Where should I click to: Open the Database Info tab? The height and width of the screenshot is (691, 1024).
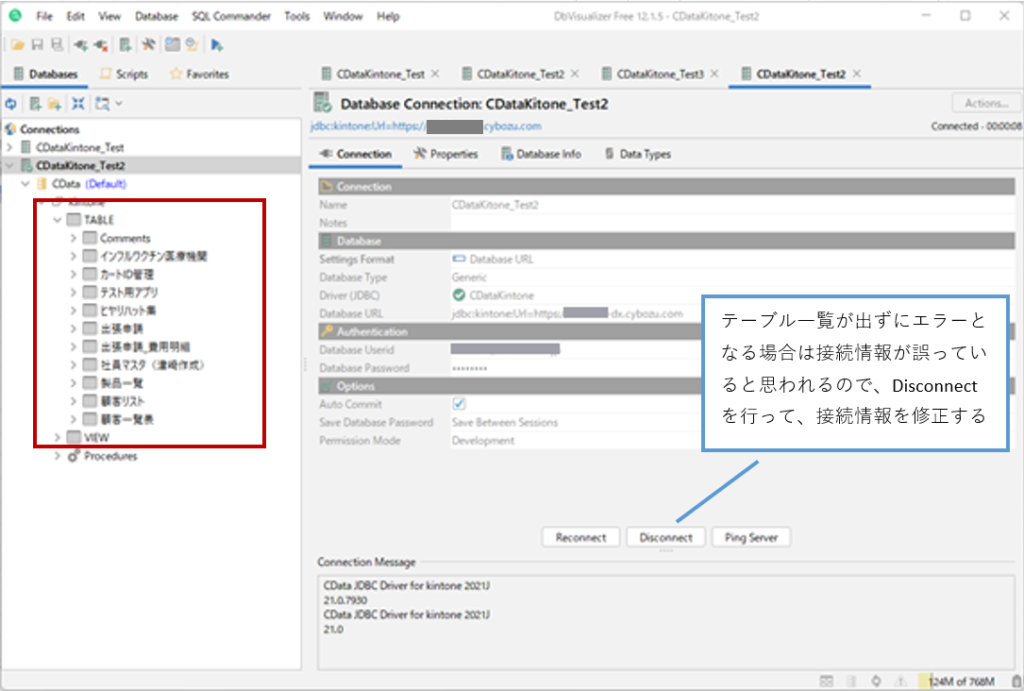point(541,154)
